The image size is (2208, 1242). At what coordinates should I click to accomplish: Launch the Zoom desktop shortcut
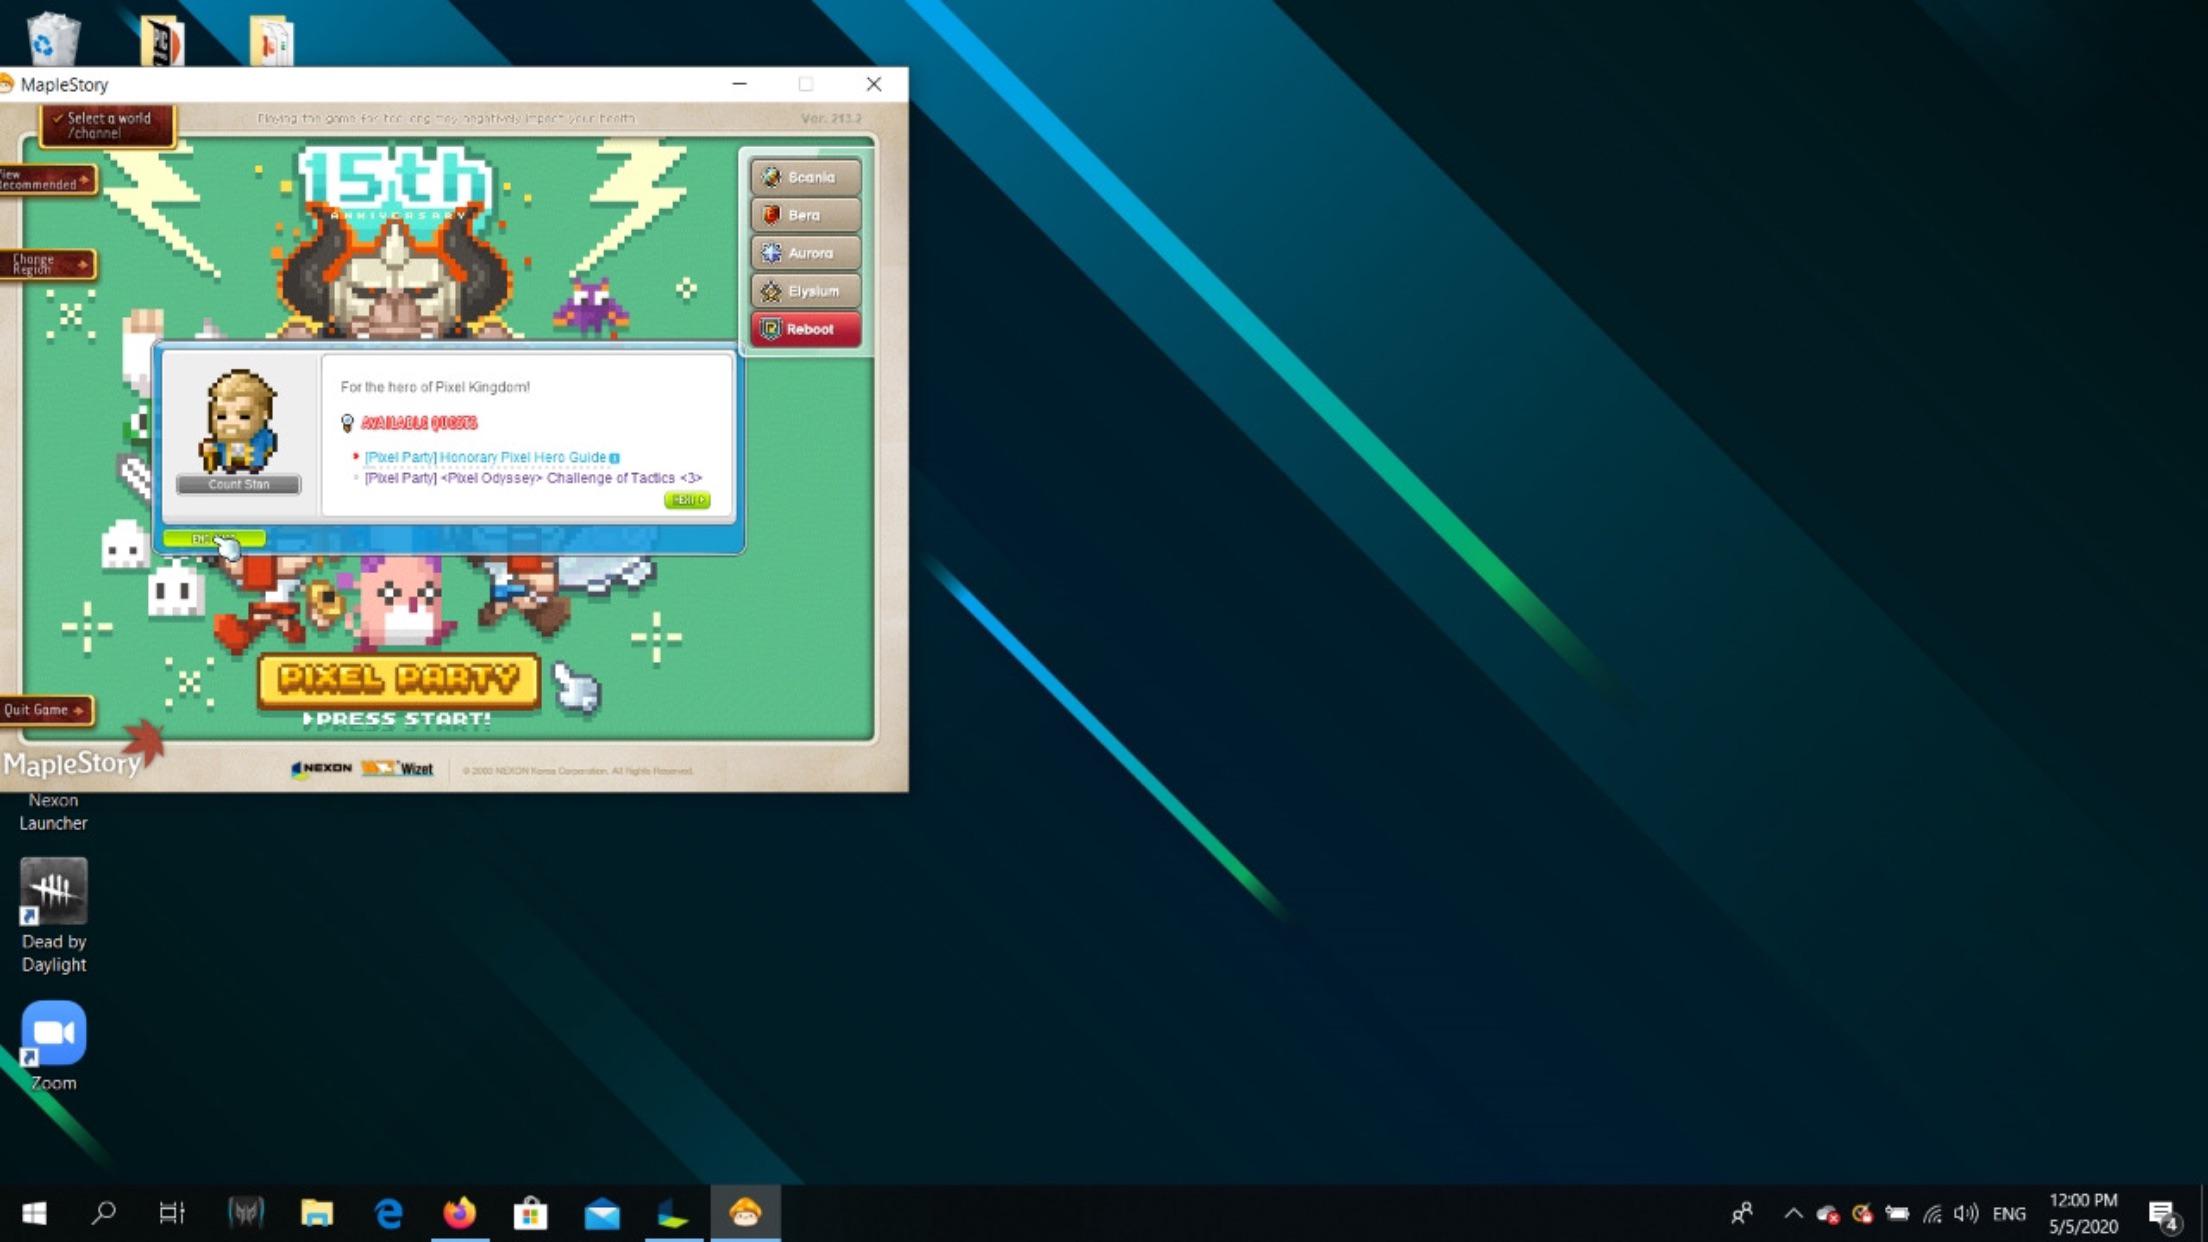[x=54, y=1034]
